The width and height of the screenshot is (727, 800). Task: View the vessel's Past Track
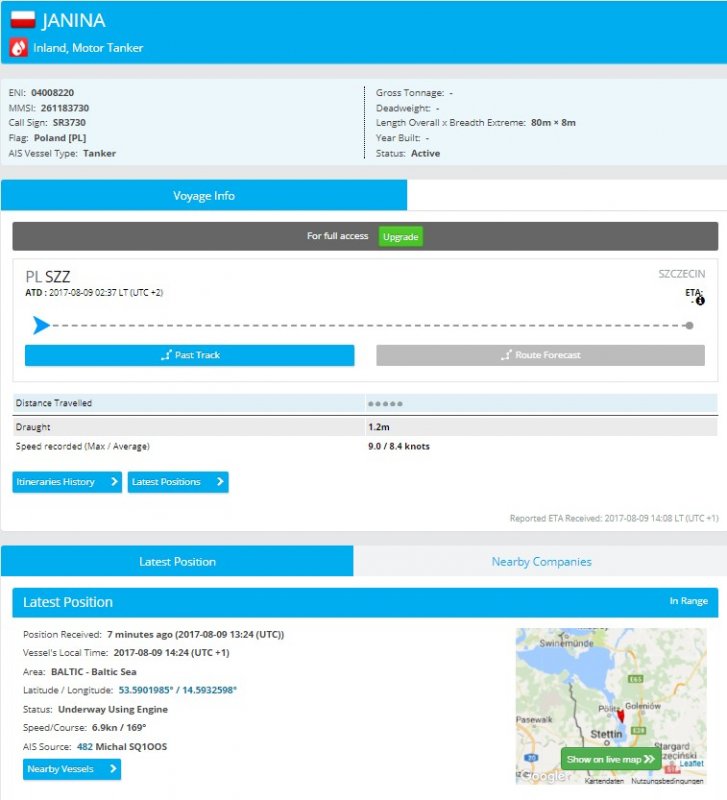(190, 355)
